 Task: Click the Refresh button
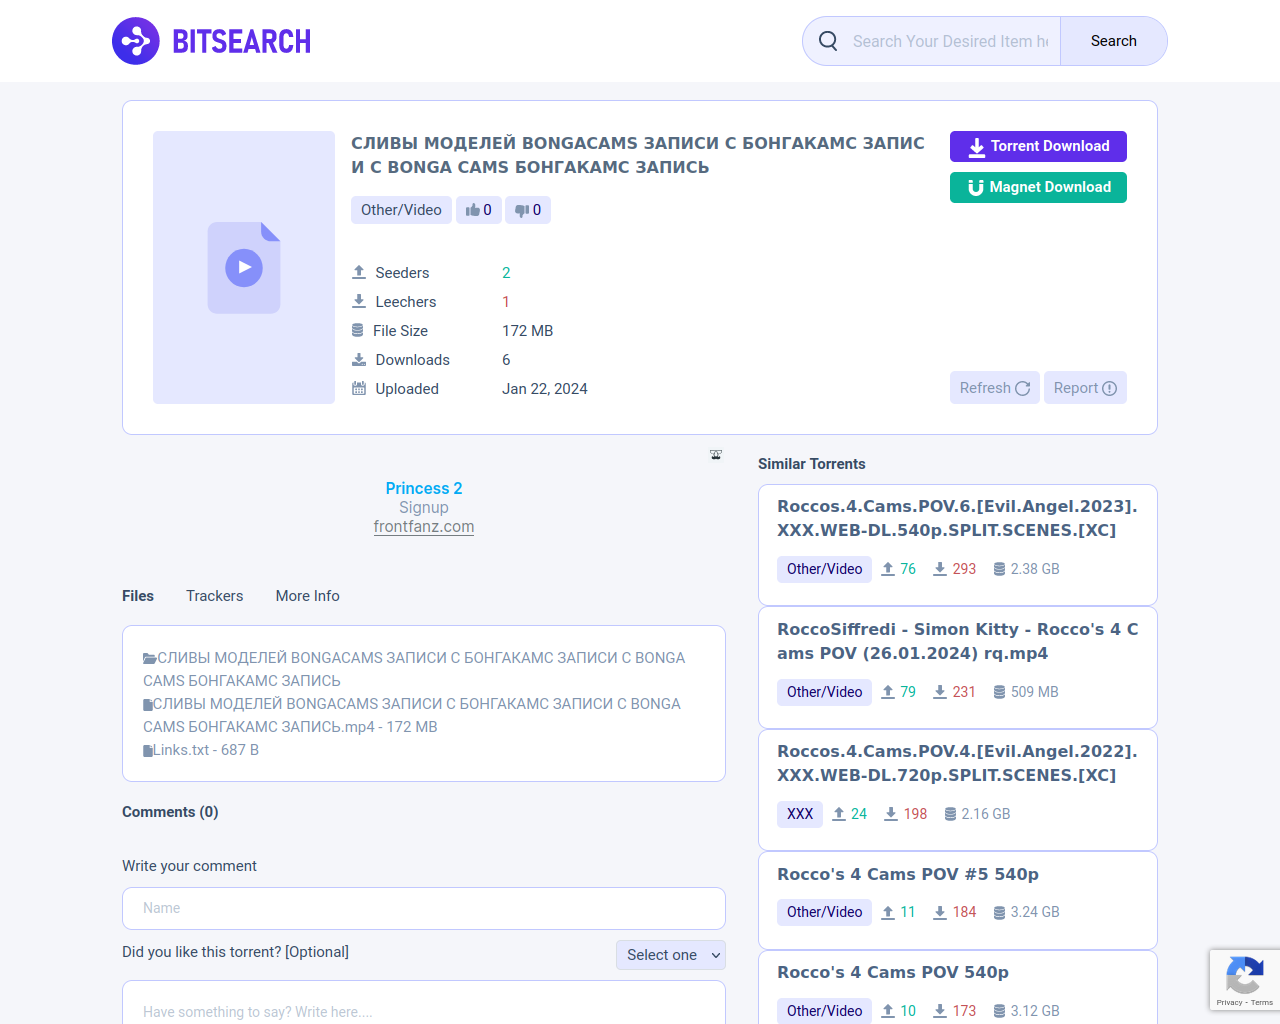[x=995, y=388]
